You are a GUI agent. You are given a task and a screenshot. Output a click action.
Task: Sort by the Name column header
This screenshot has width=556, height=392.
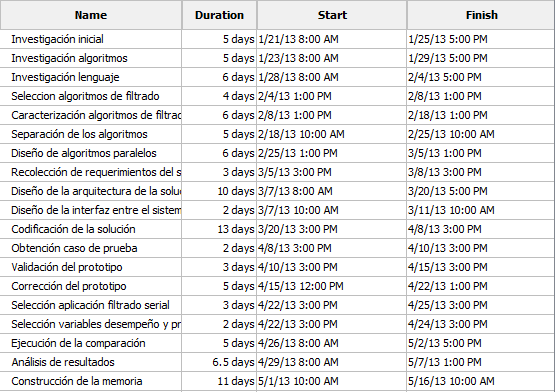tap(91, 15)
